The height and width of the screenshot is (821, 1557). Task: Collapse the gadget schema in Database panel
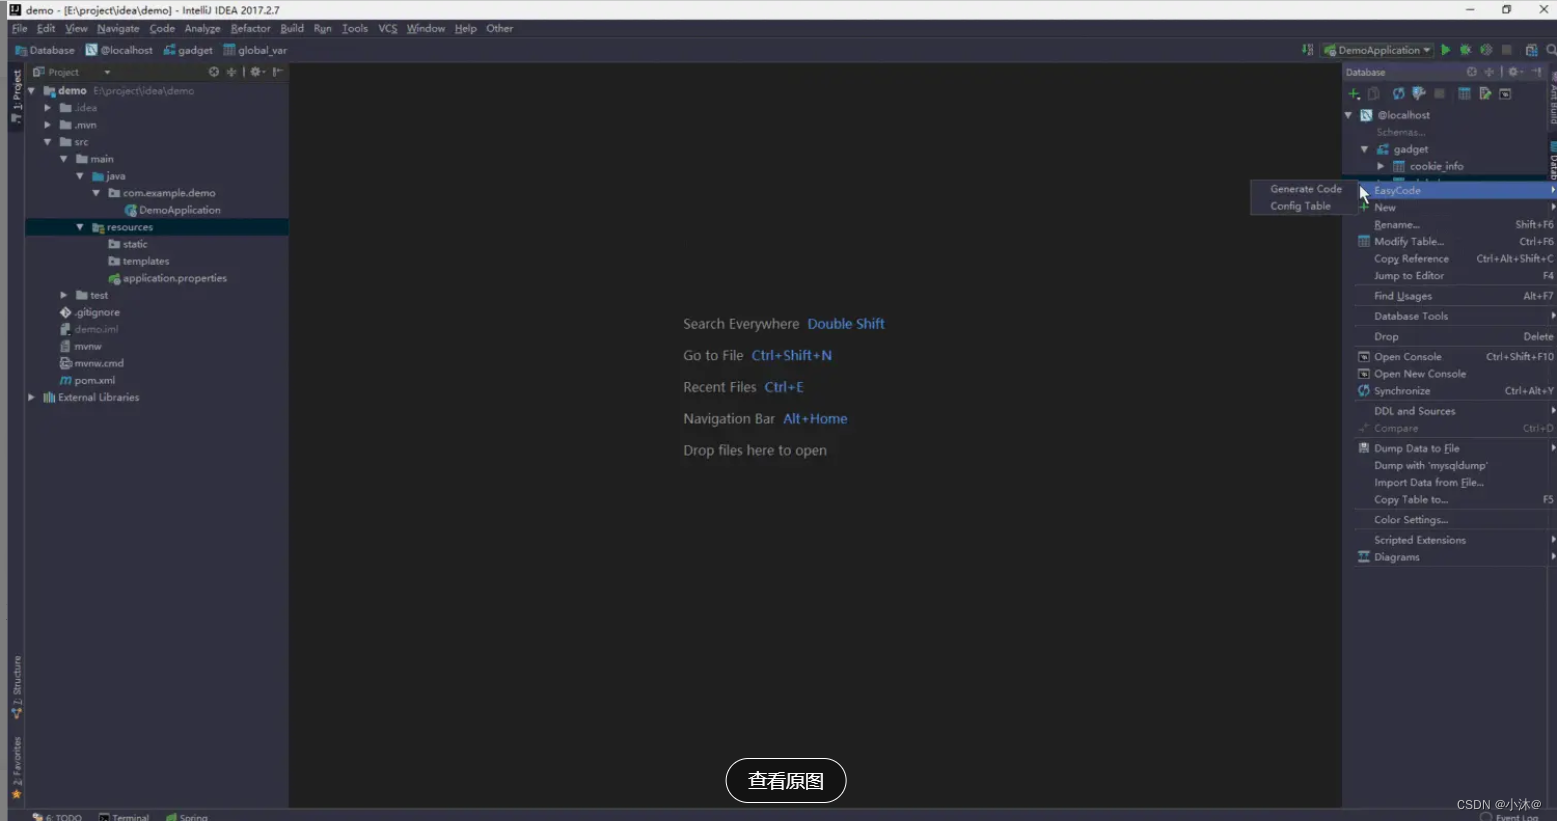[1364, 148]
